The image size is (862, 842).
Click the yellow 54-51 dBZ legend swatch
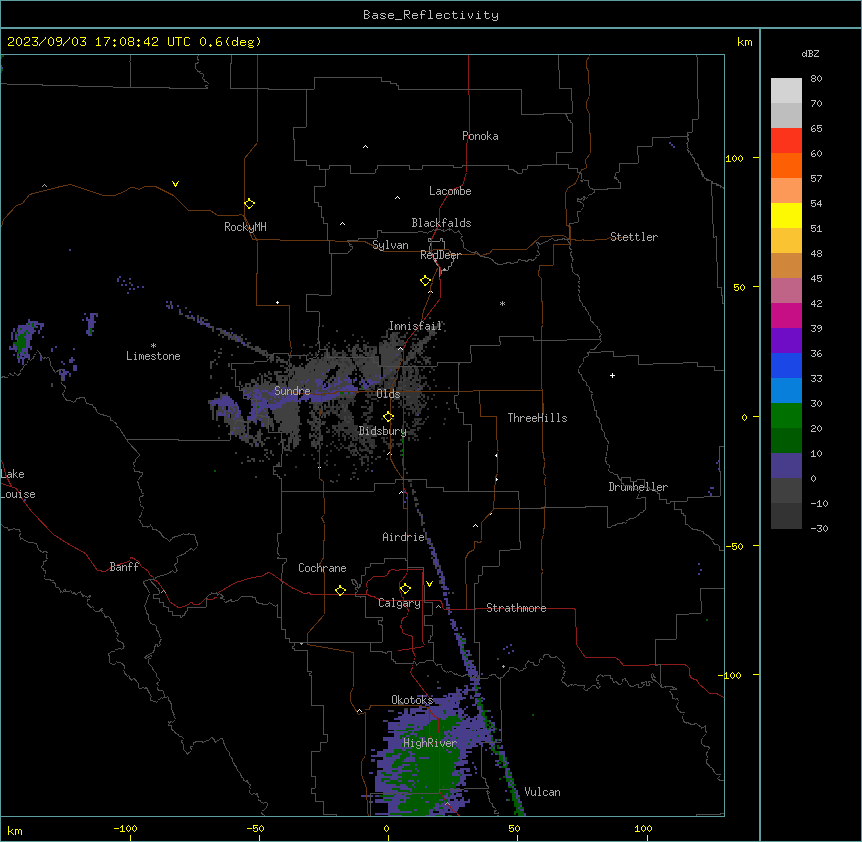tap(786, 215)
